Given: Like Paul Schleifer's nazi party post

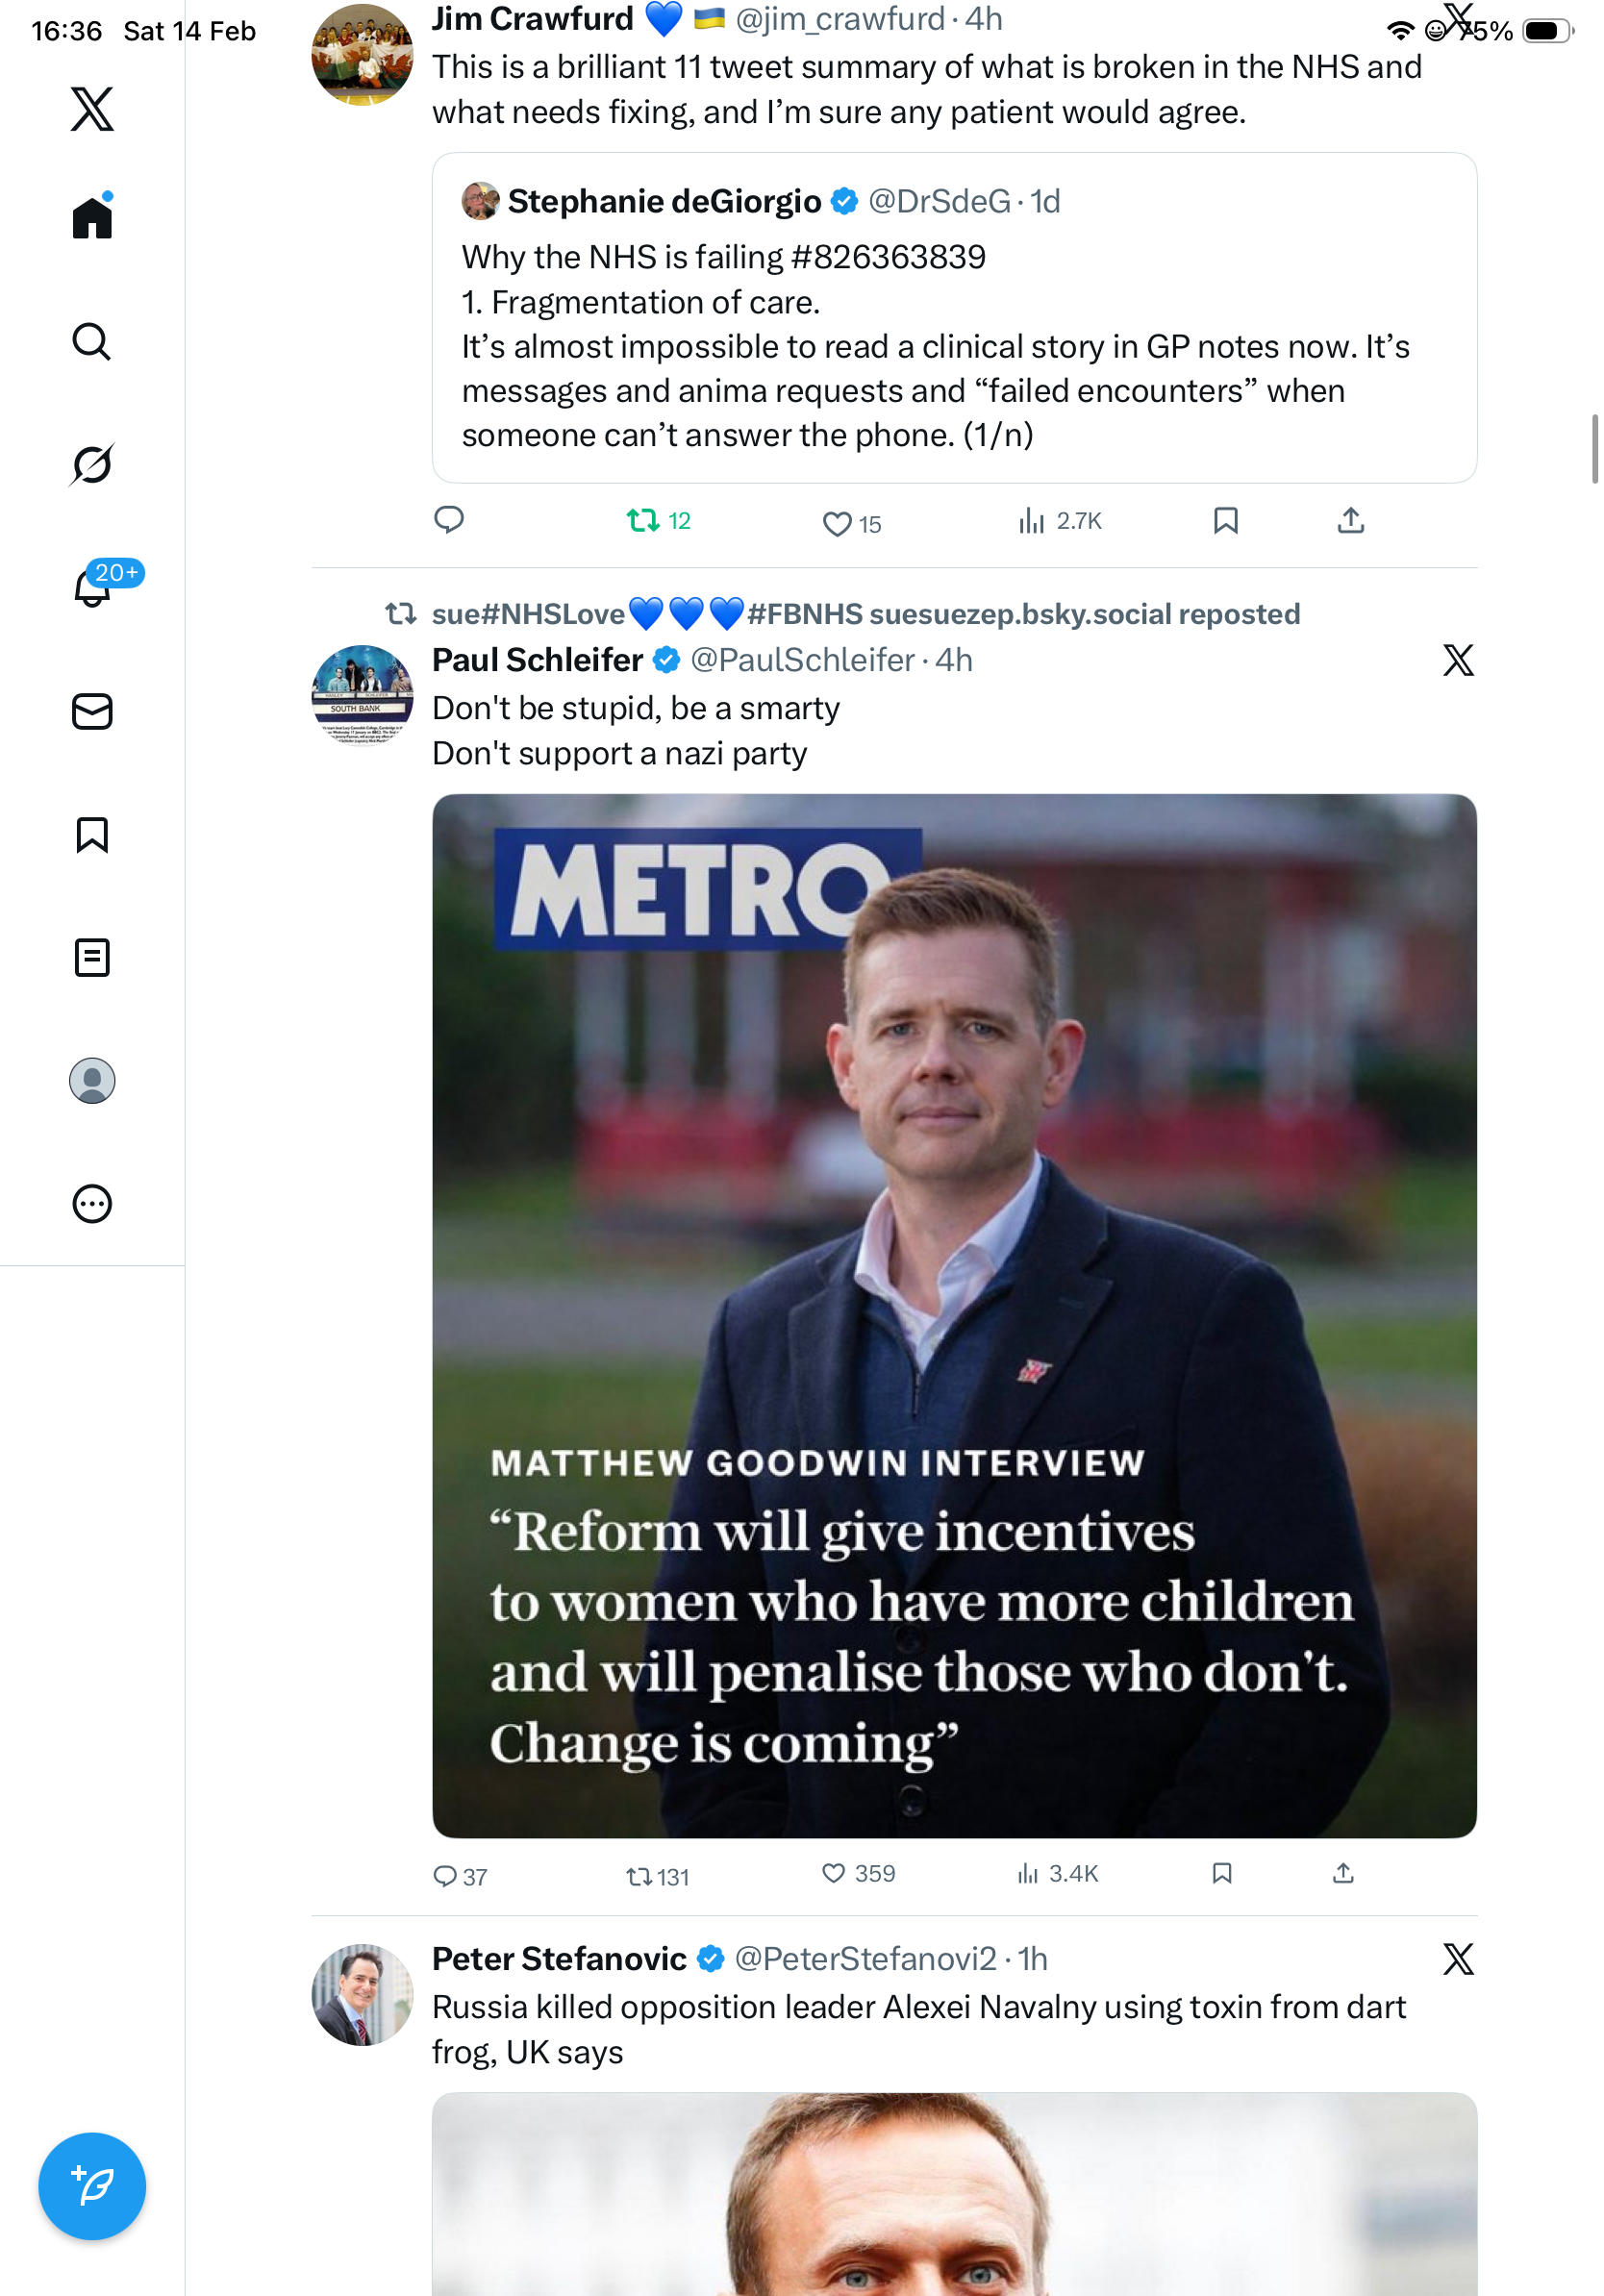Looking at the screenshot, I should [834, 1873].
